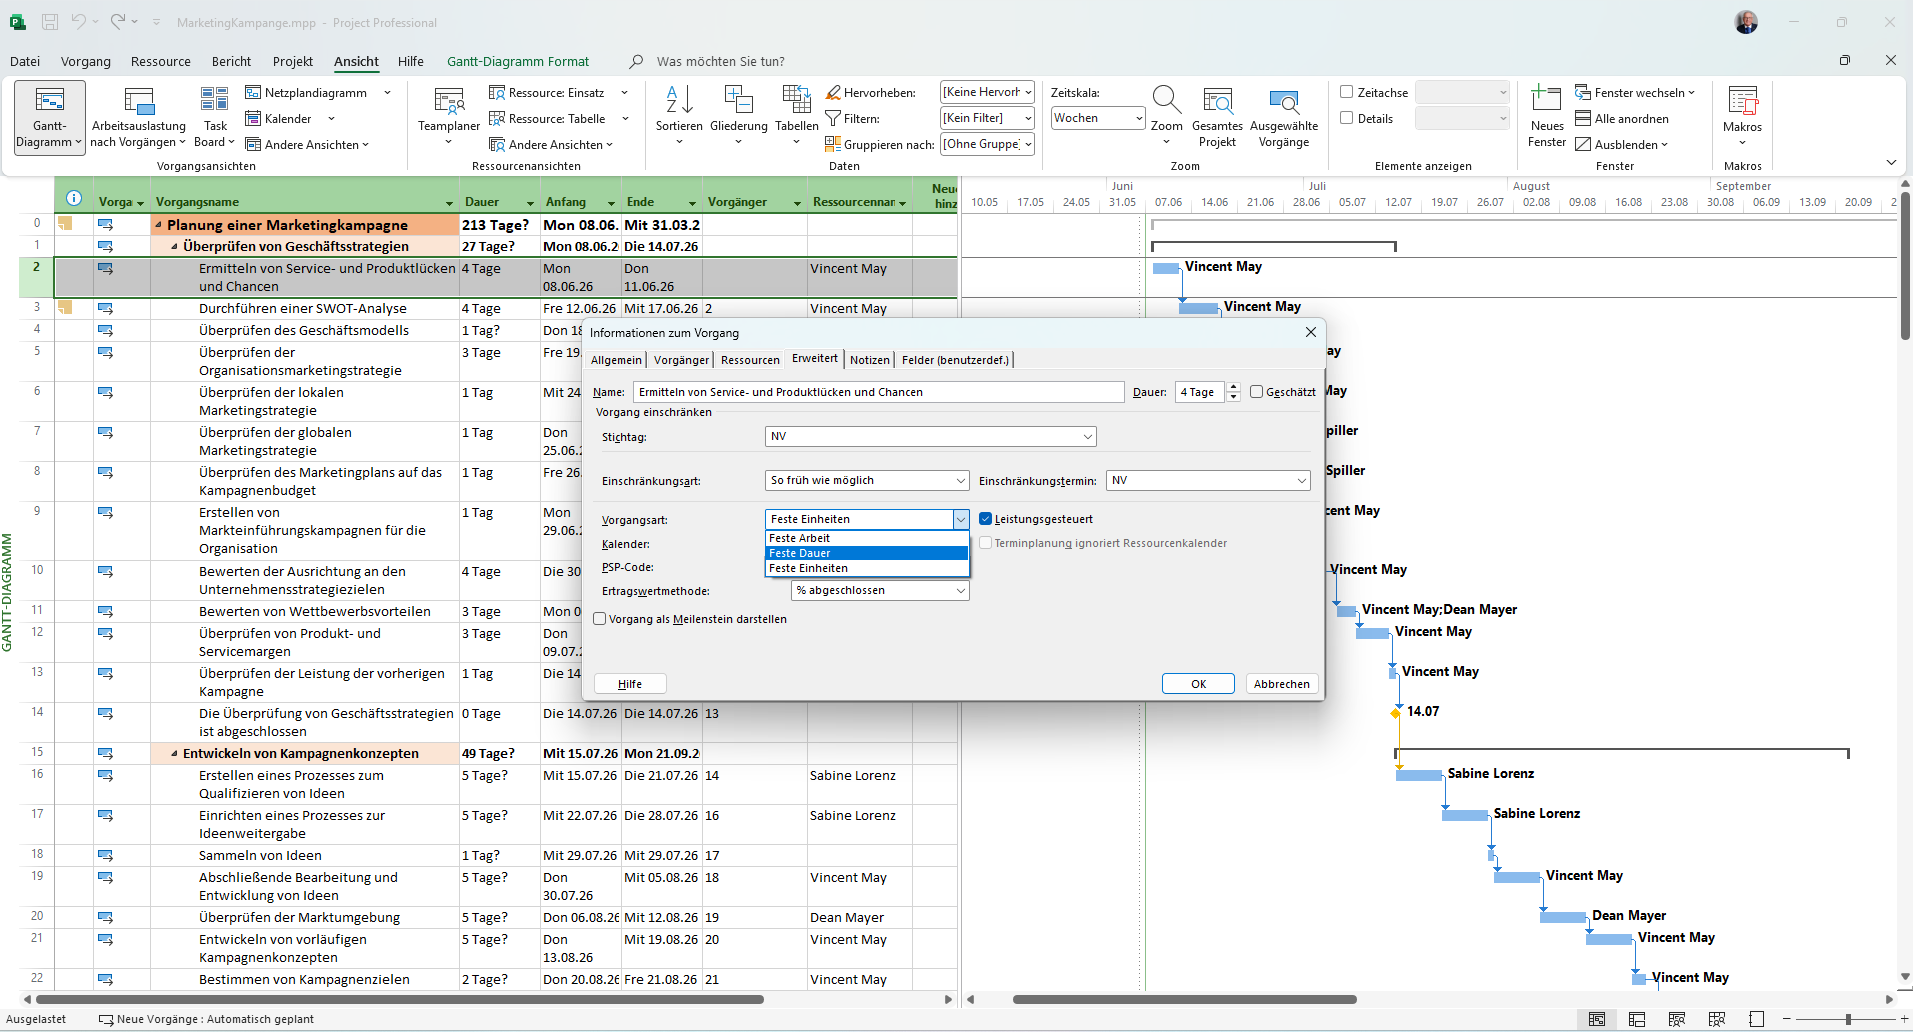Enable the Zeitachse checkbox

coord(1347,92)
